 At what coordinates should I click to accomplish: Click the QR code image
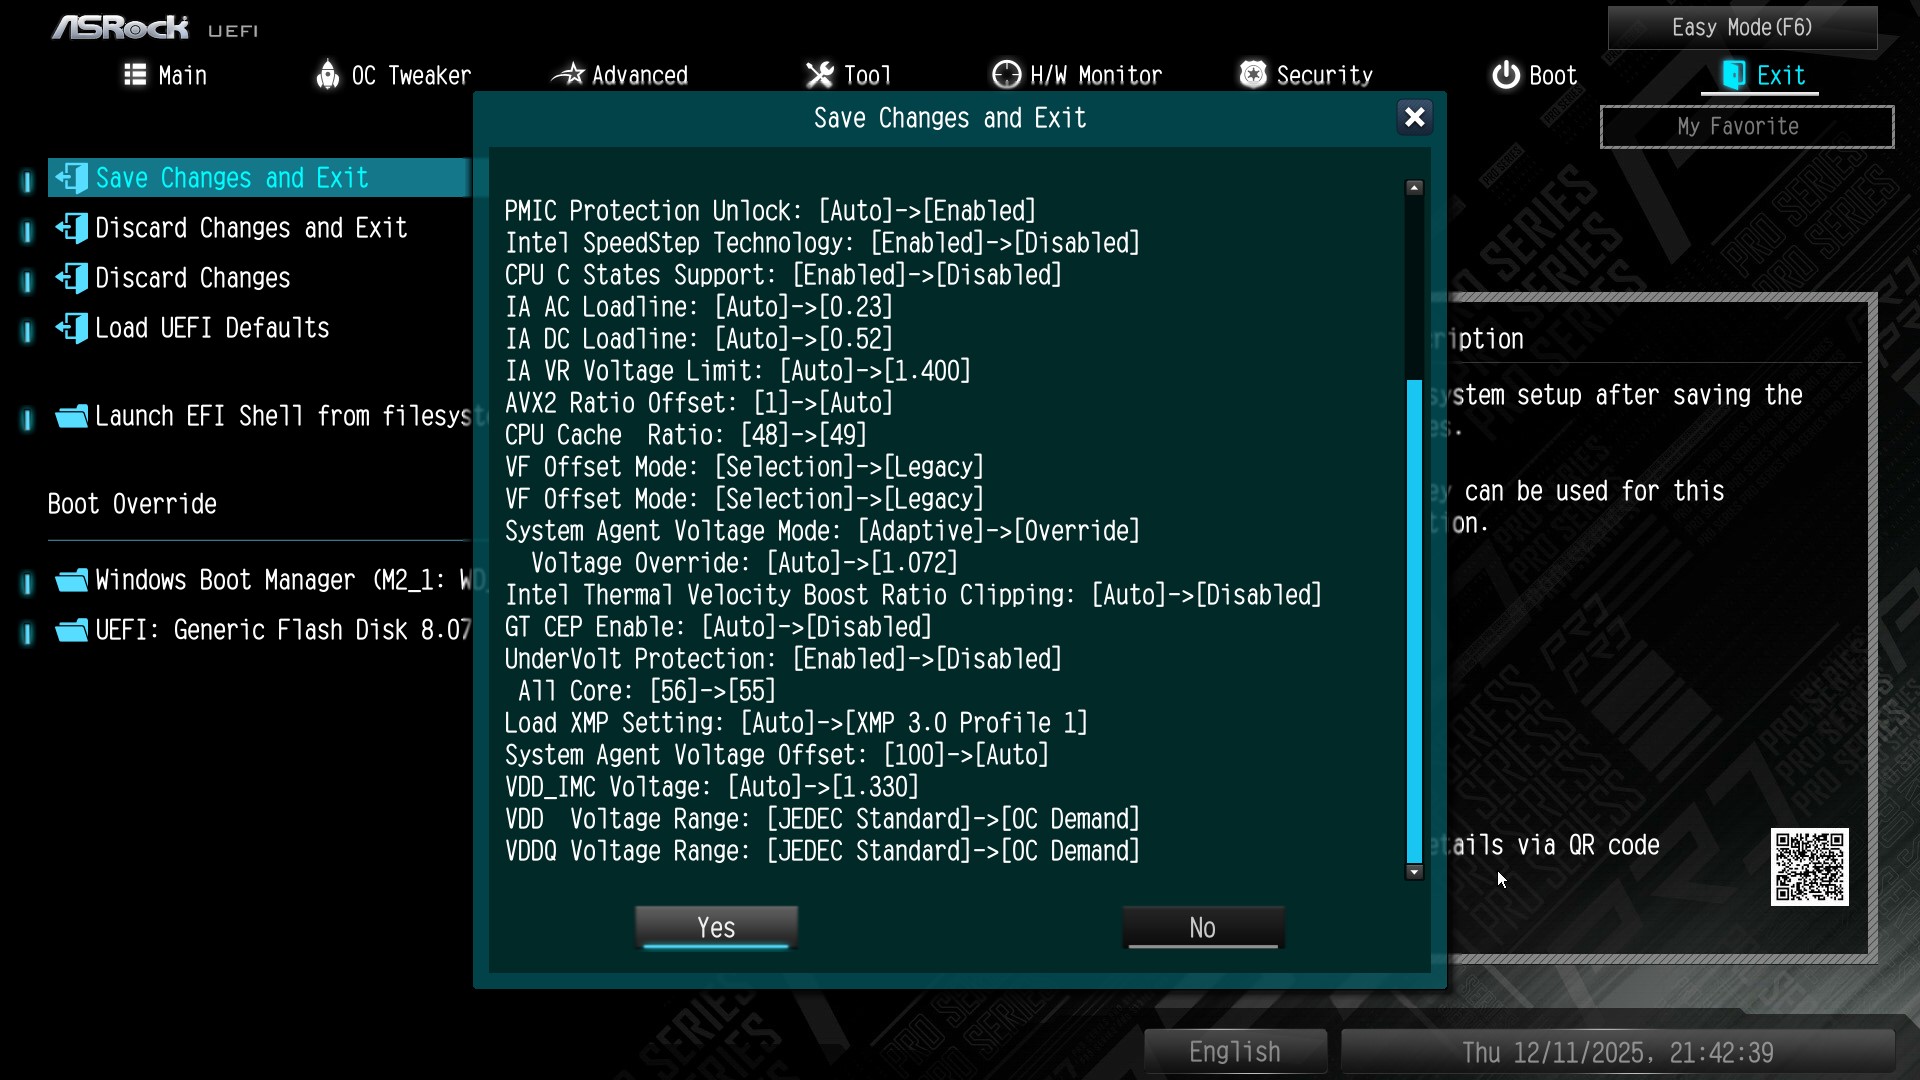click(1809, 866)
